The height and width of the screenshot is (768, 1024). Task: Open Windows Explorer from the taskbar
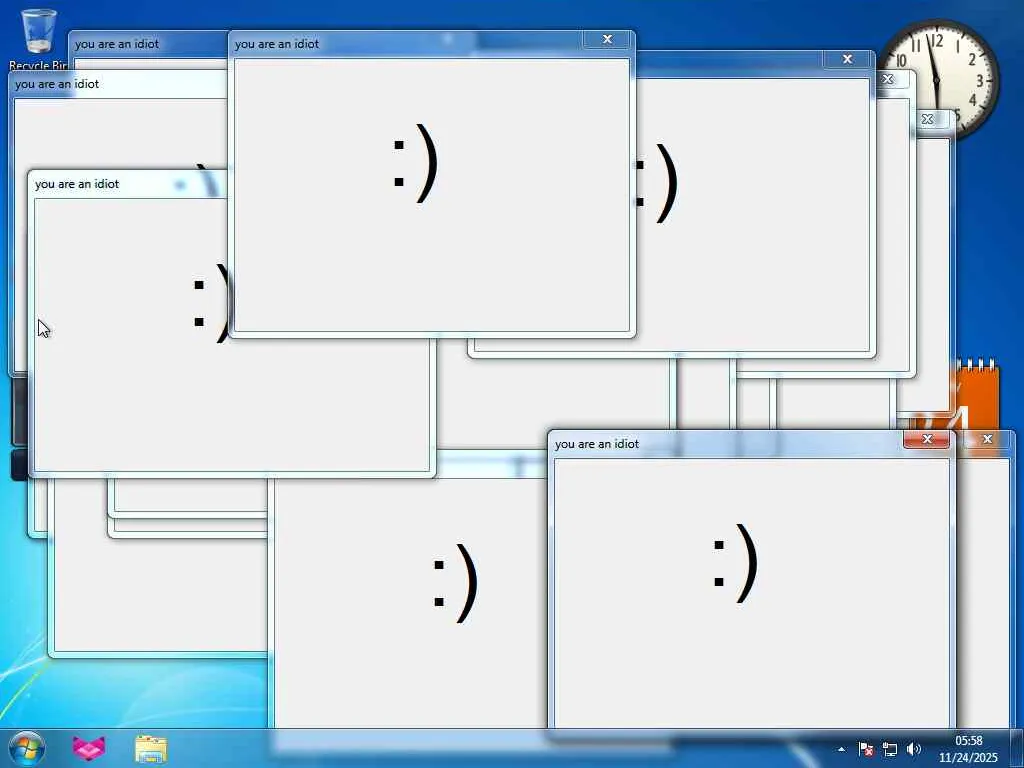(151, 749)
